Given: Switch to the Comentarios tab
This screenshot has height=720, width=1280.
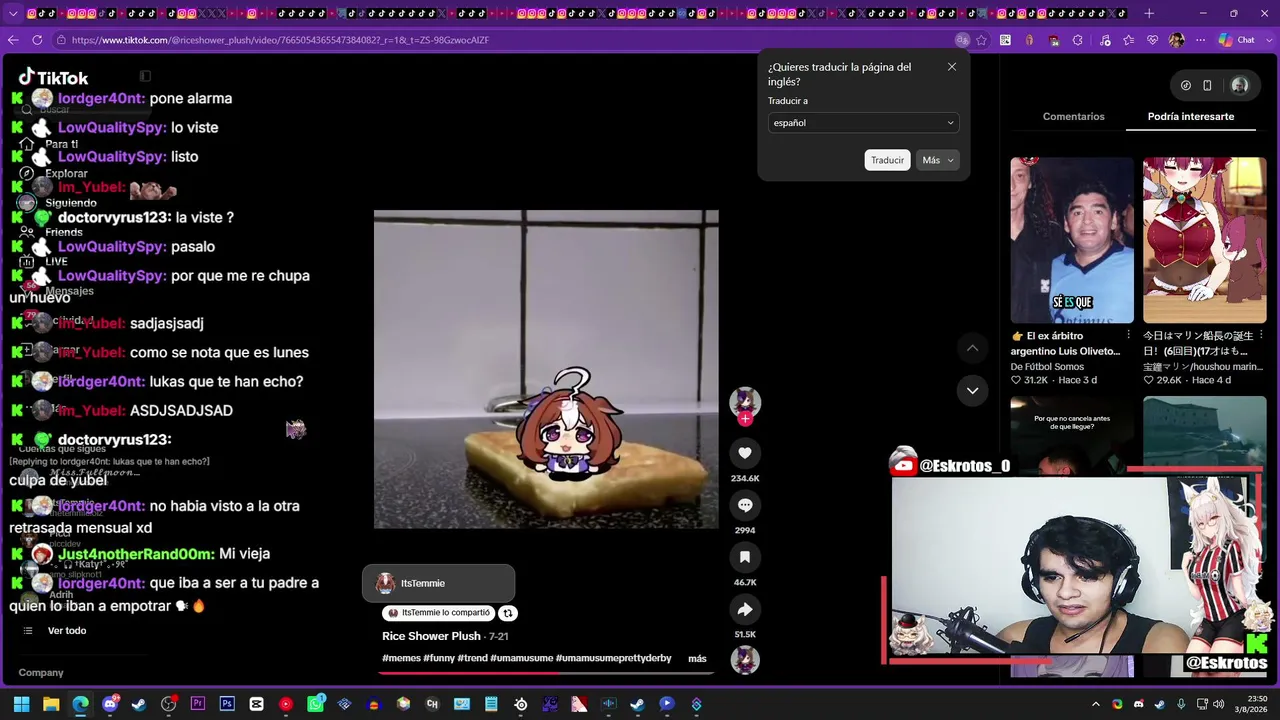Looking at the screenshot, I should (x=1074, y=117).
